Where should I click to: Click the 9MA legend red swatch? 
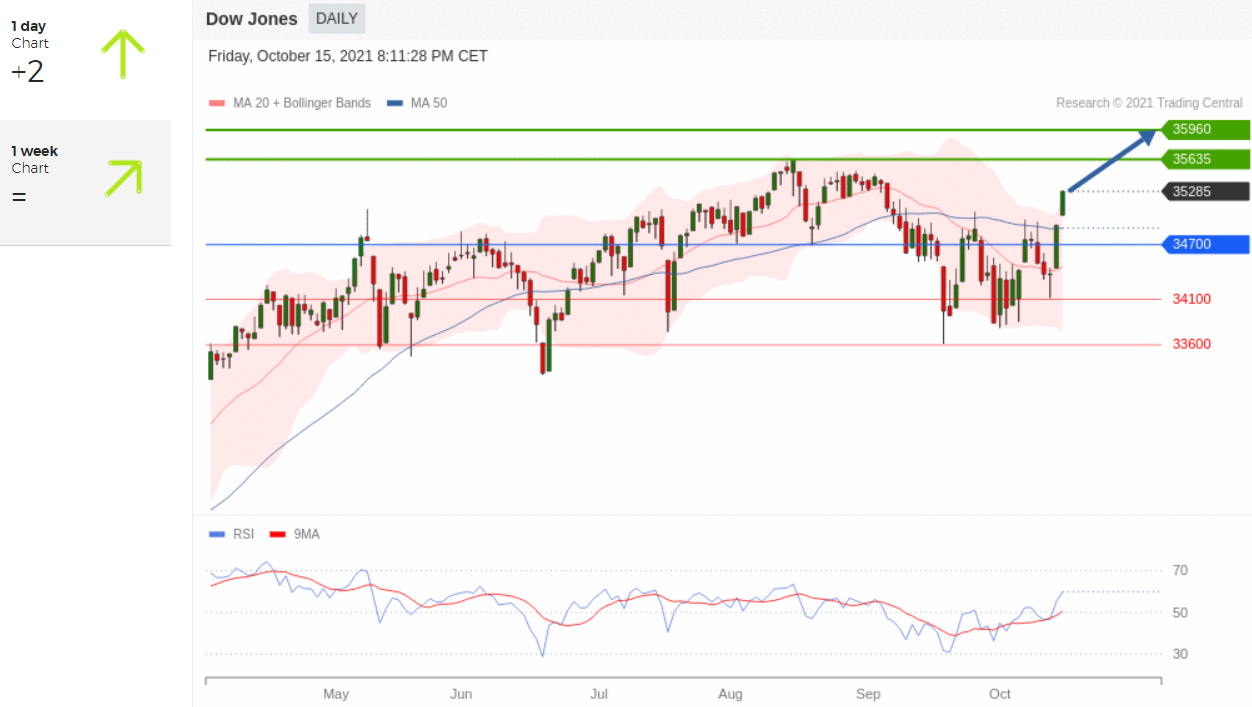point(276,534)
